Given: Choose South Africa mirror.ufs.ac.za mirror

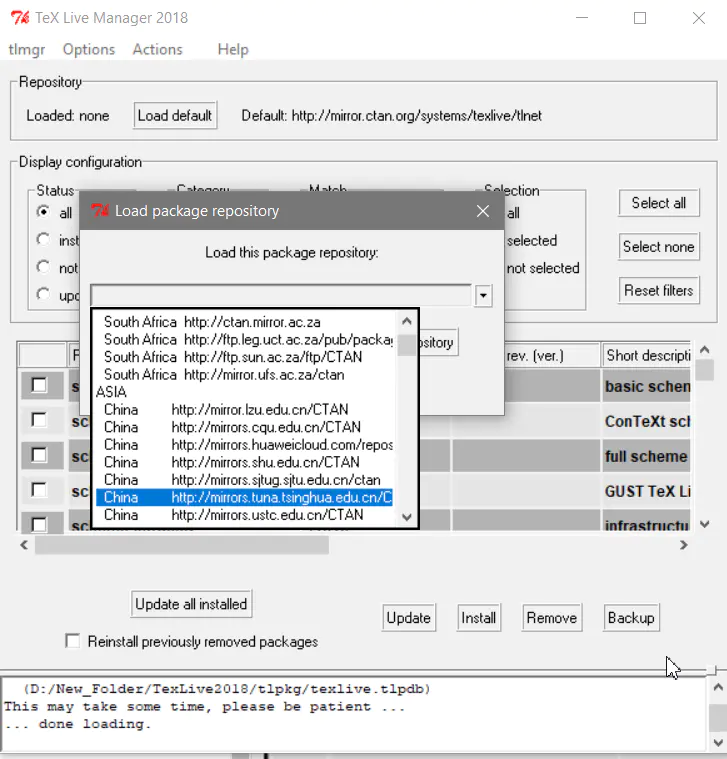Looking at the screenshot, I should pos(244,375).
